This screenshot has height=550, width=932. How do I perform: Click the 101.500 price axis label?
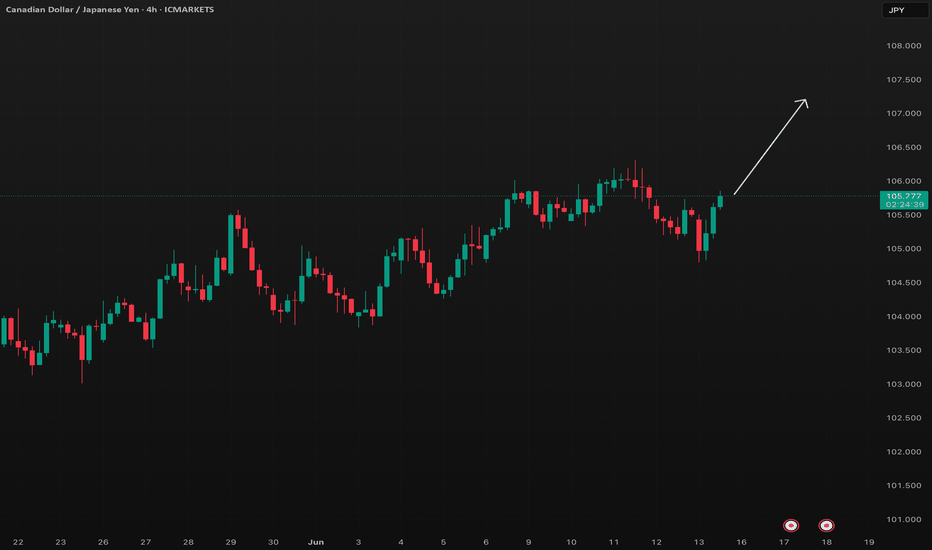point(903,486)
